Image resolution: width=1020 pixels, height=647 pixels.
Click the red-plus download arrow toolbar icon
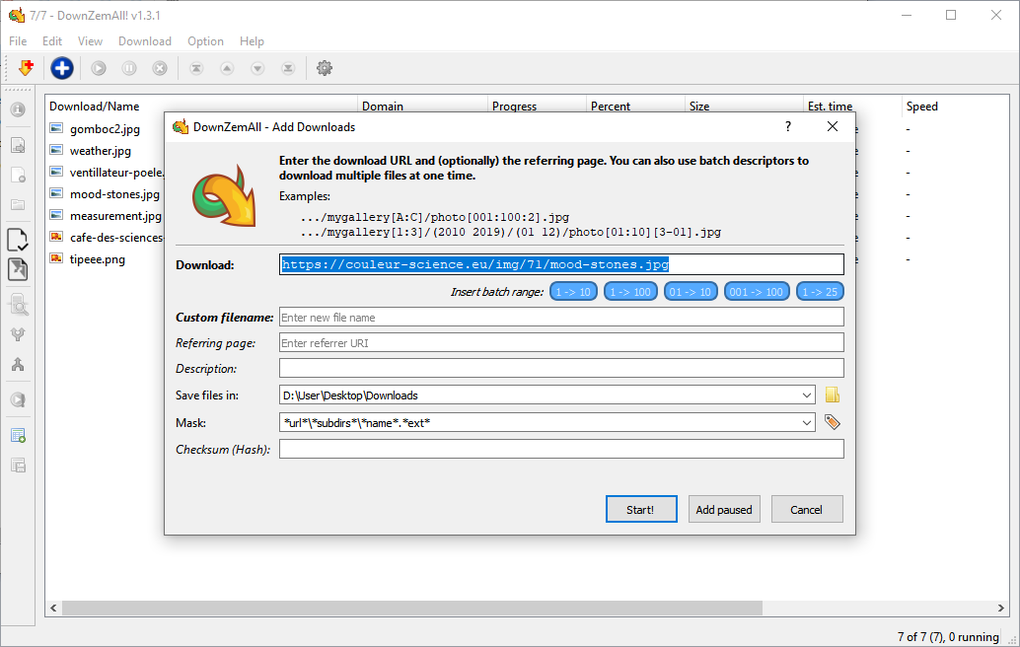coord(26,68)
